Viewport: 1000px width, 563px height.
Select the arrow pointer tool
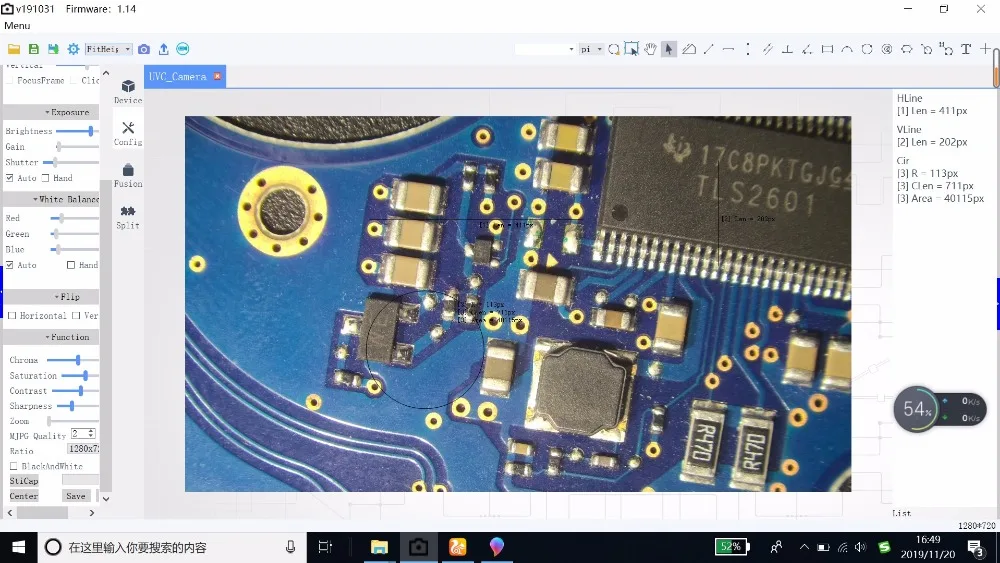coord(668,49)
